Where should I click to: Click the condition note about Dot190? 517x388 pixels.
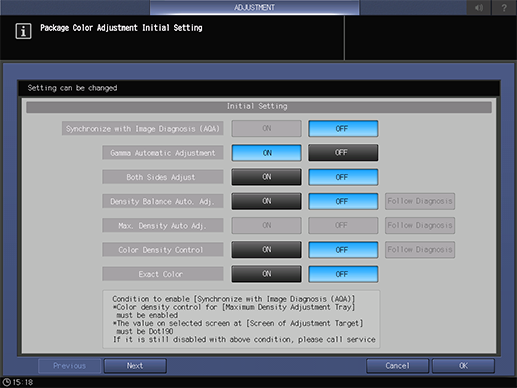[x=238, y=327]
